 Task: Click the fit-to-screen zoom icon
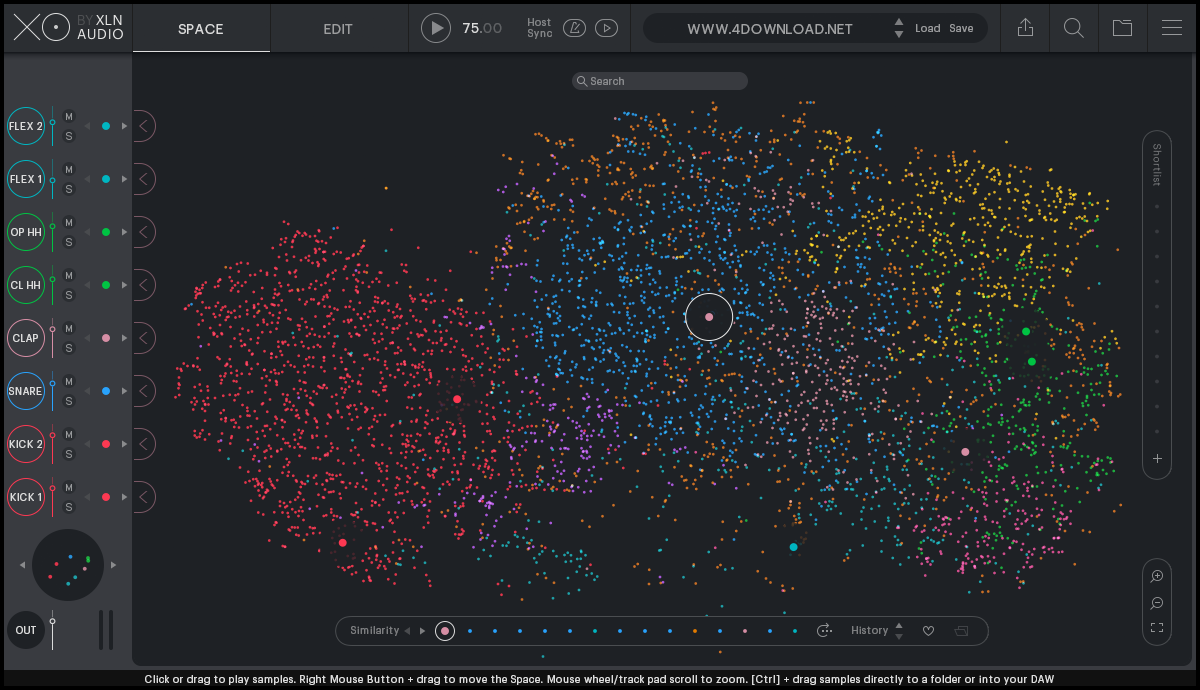pos(1157,628)
